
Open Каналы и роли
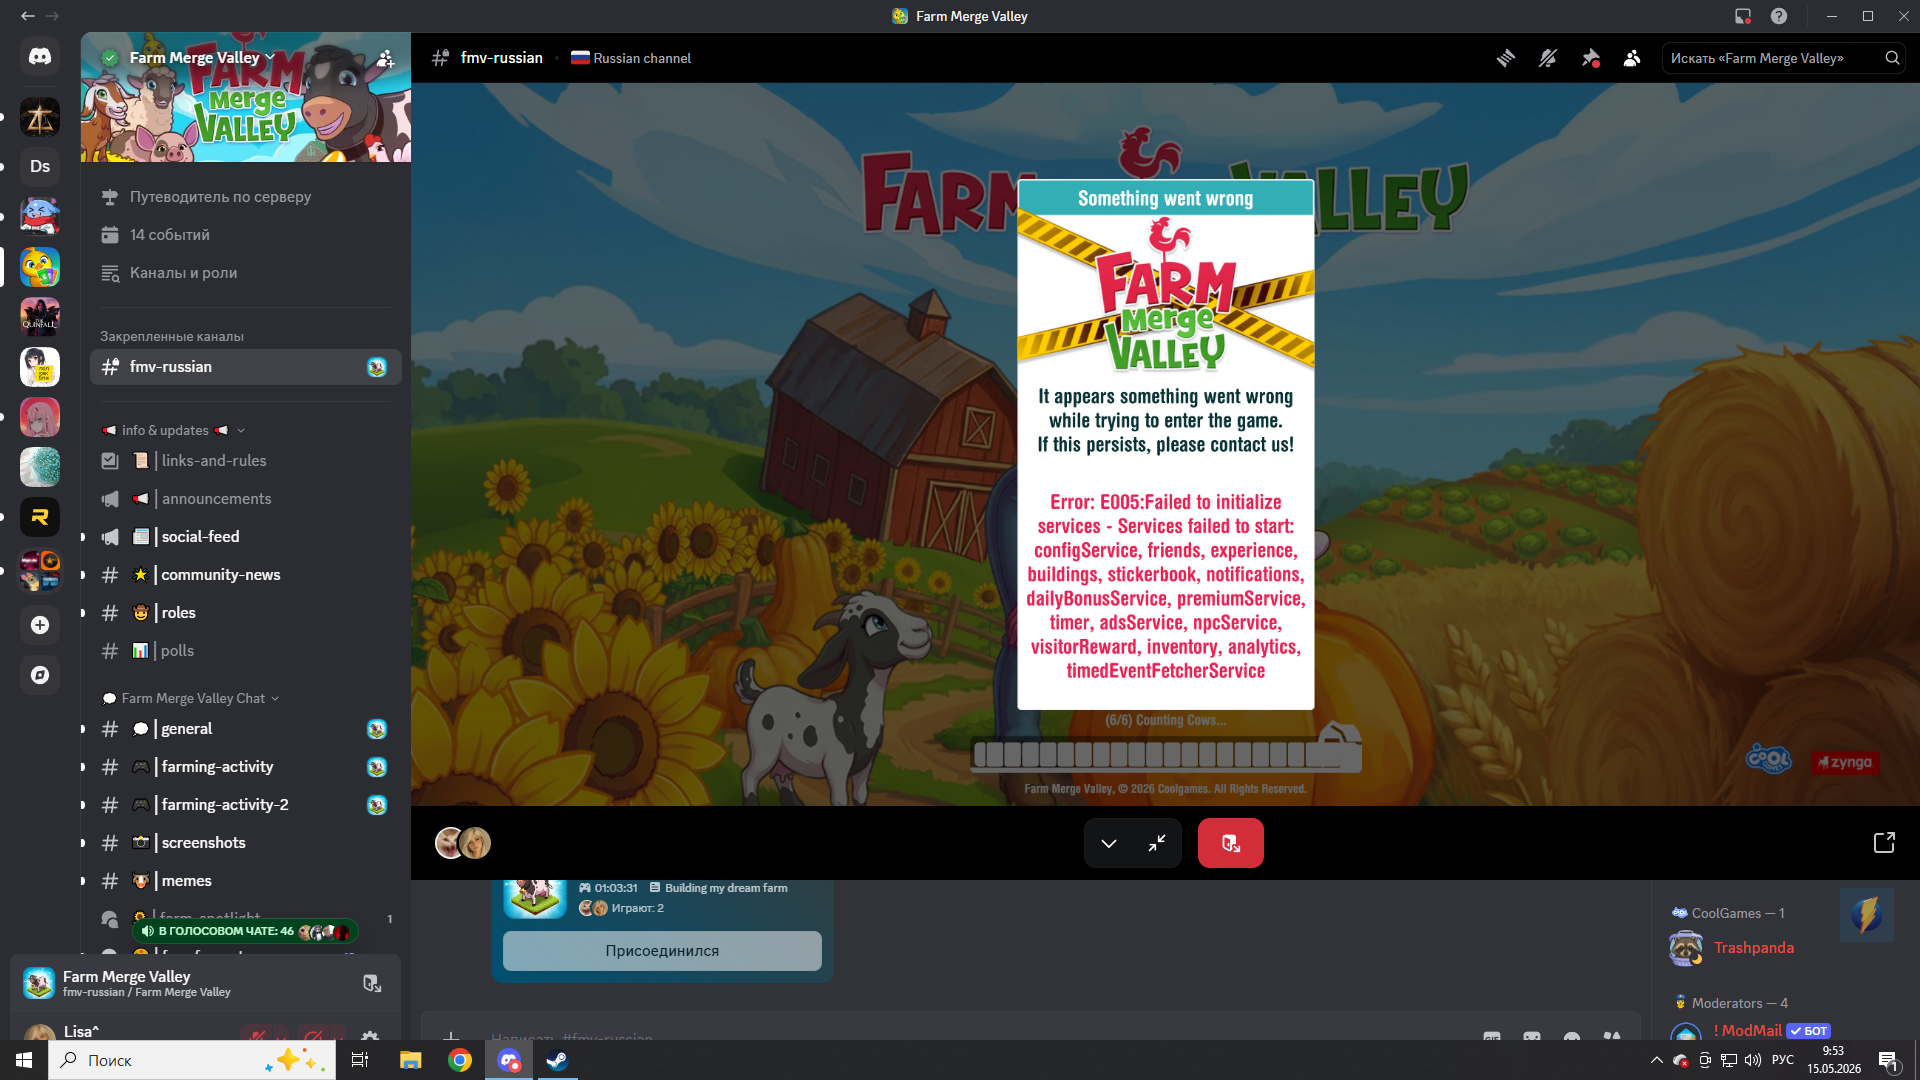tap(246, 273)
